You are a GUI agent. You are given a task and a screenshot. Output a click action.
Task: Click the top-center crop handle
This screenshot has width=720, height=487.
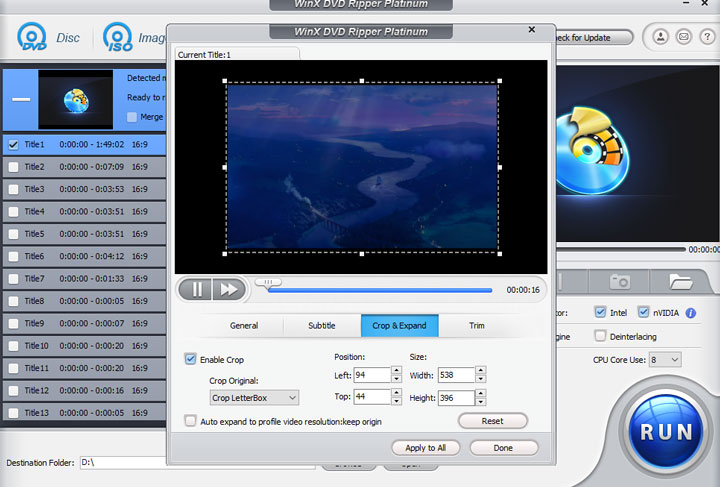pos(362,81)
